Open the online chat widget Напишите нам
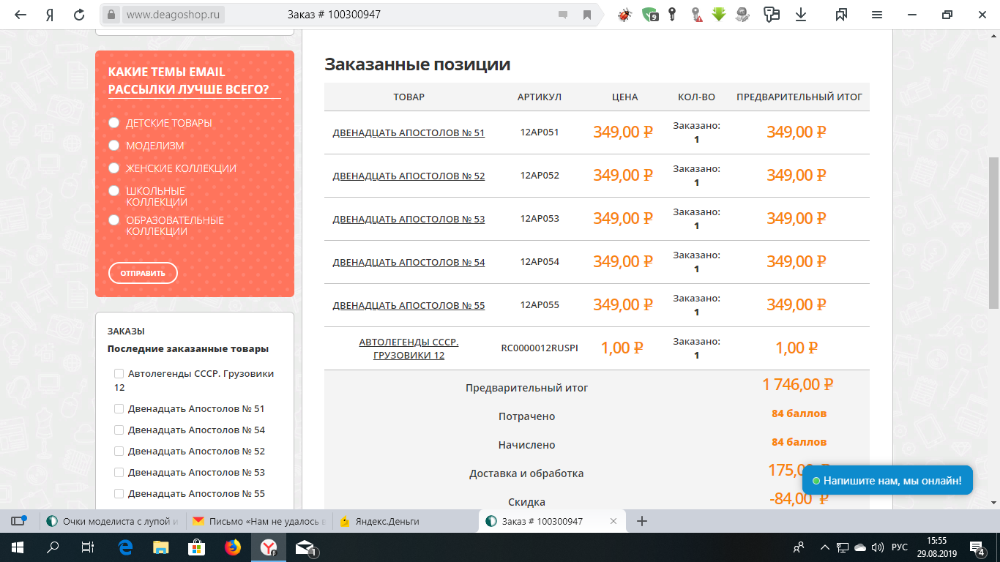Screen dimensions: 1000x562 (x=887, y=480)
